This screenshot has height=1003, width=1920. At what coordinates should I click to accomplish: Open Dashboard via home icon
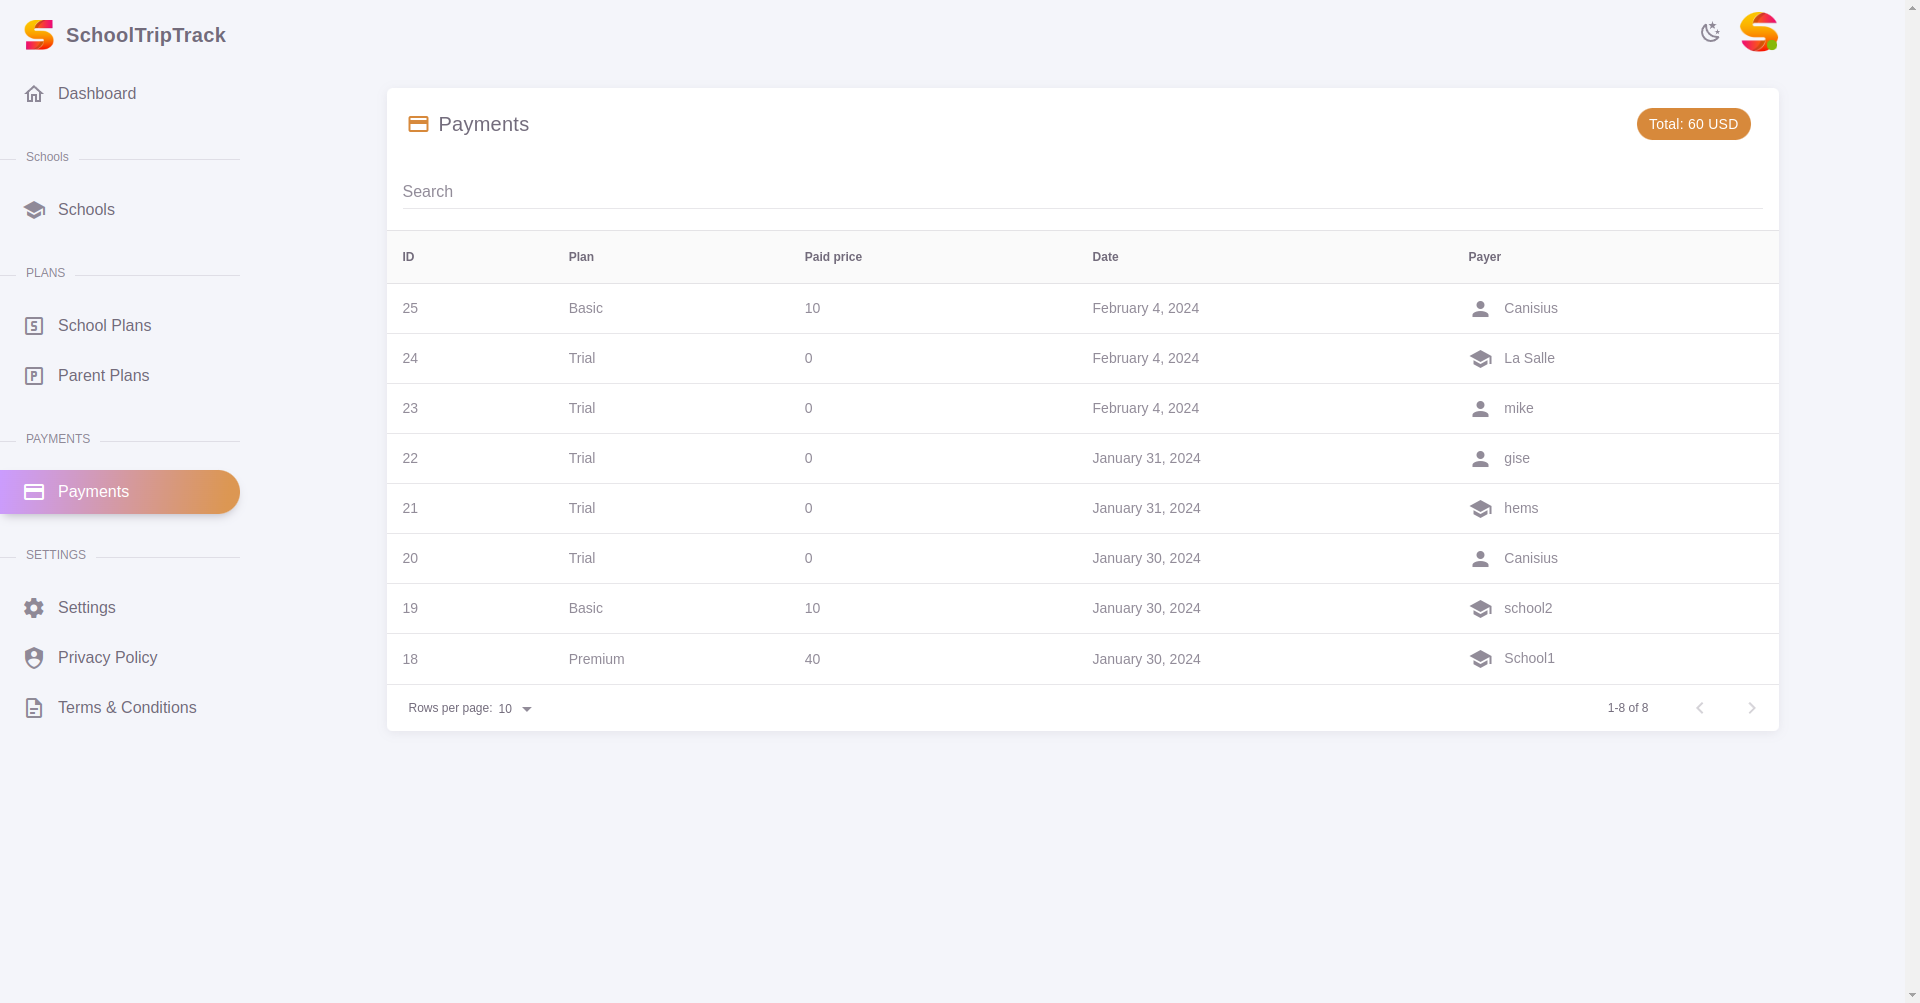tap(34, 94)
